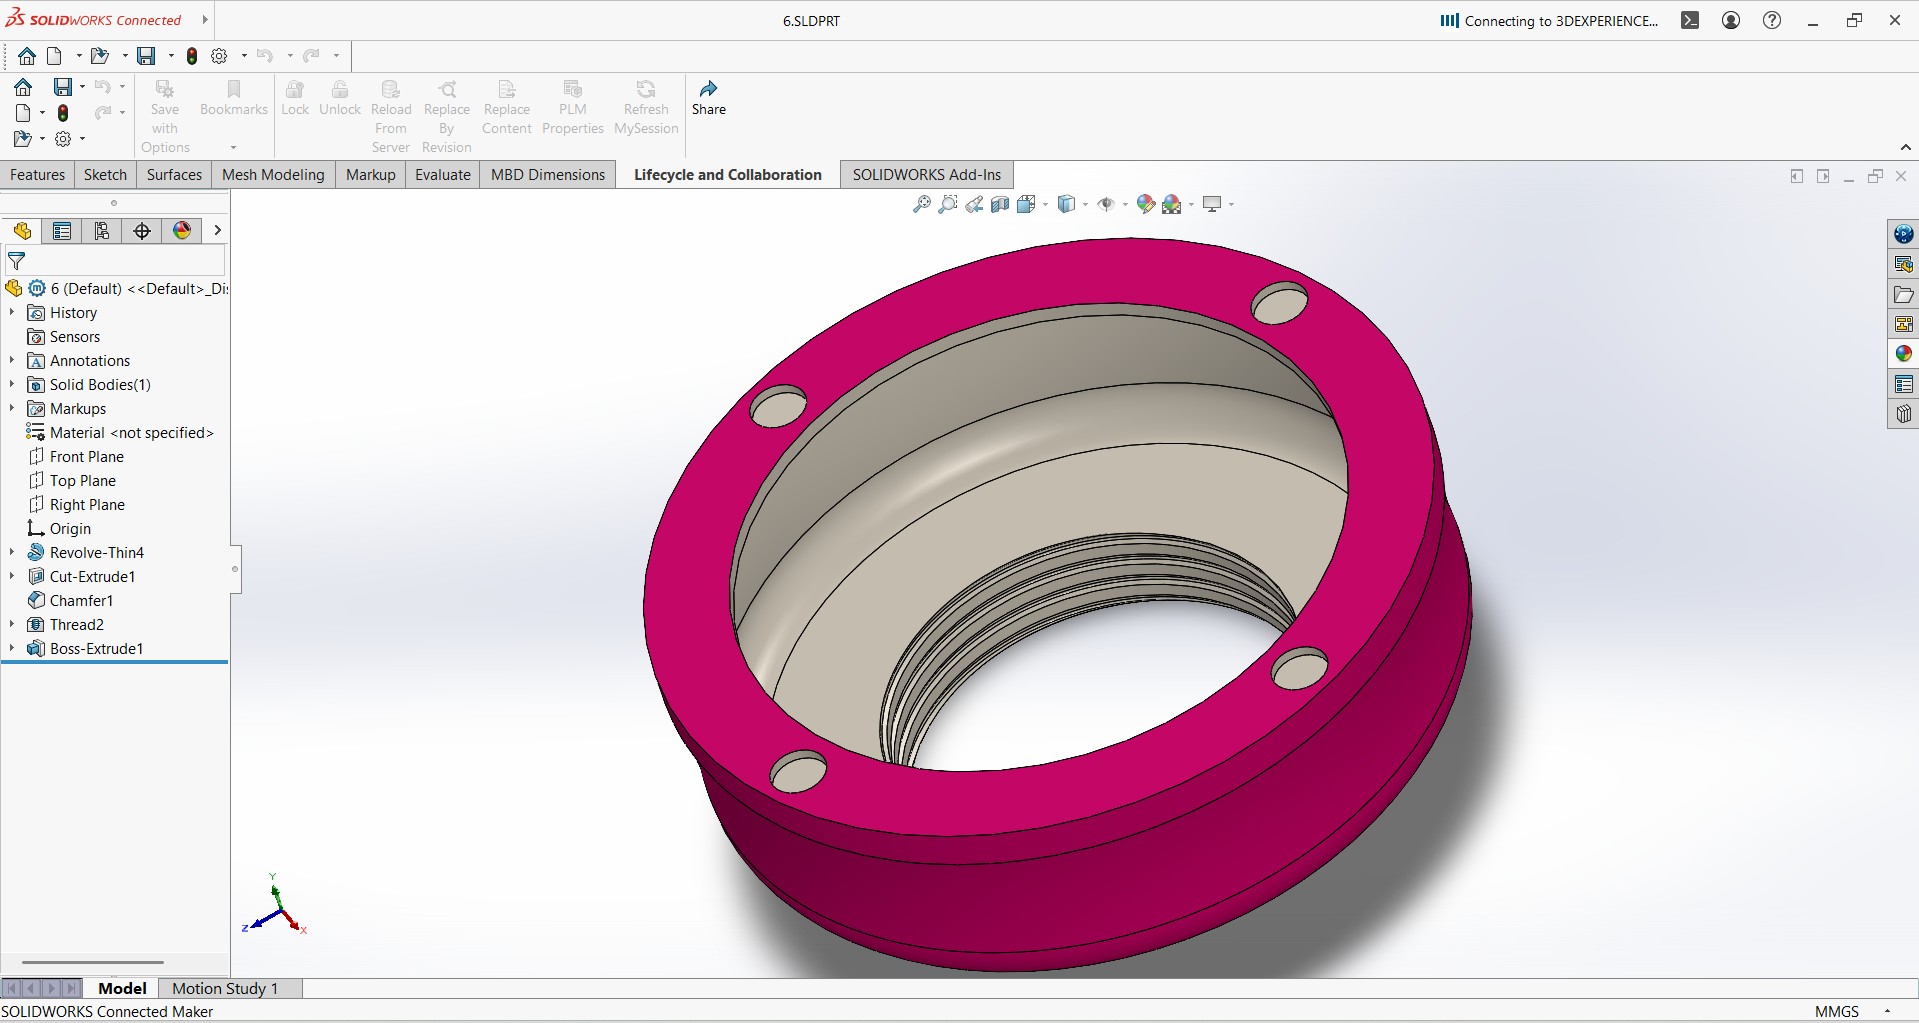
Task: Click View Settings monitor icon
Action: click(1212, 204)
